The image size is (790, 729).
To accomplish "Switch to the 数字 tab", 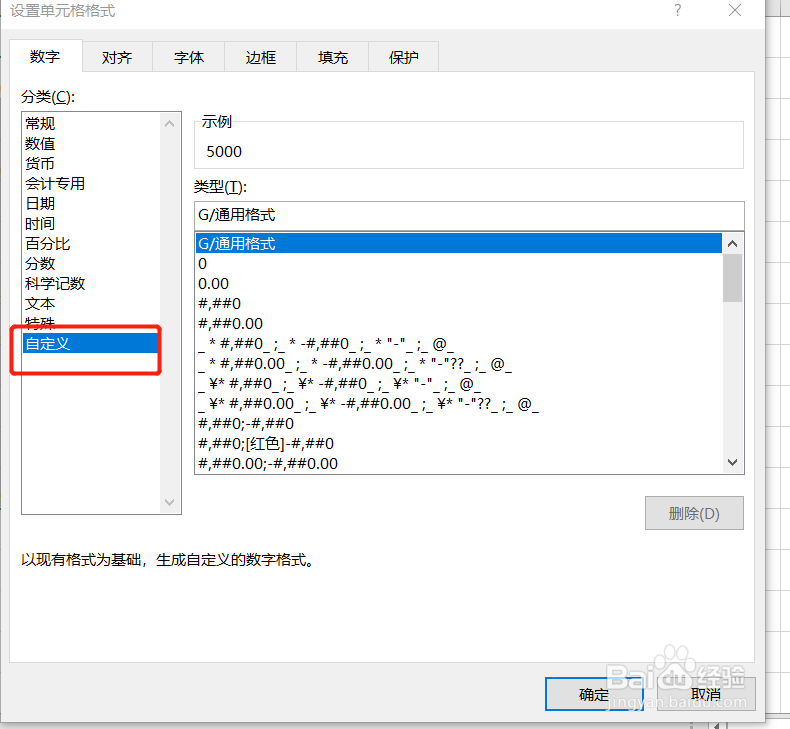I will [45, 56].
